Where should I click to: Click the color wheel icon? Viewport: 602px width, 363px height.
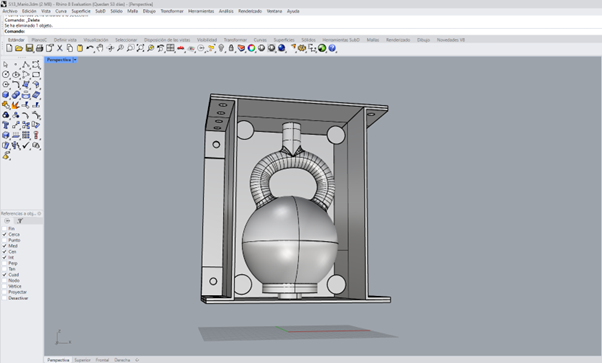pyautogui.click(x=251, y=48)
